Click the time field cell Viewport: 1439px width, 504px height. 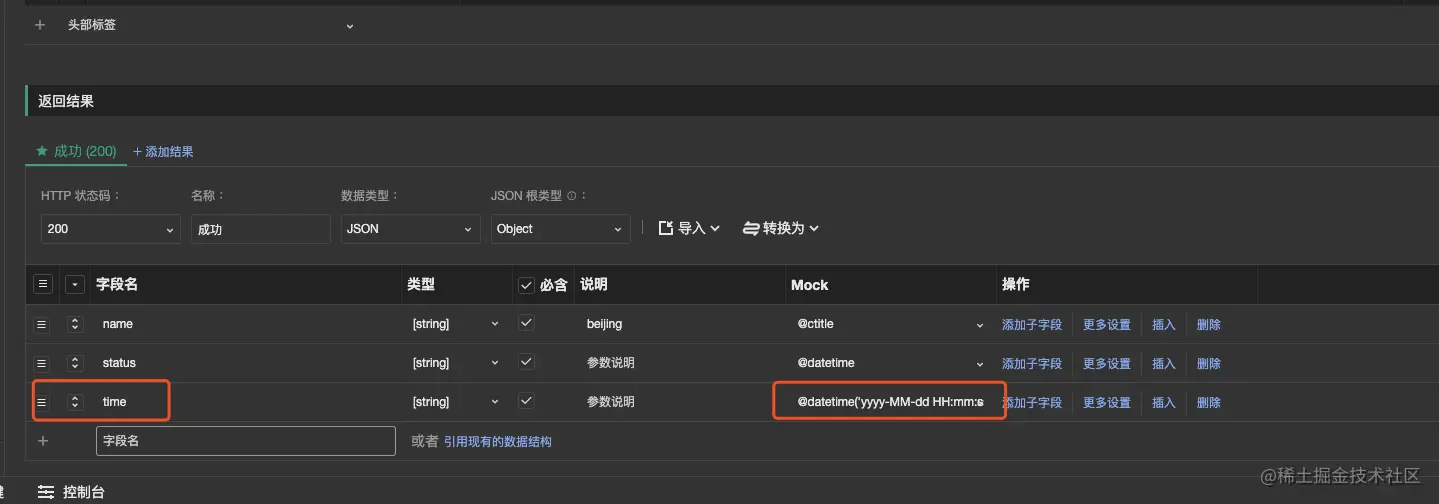click(246, 402)
